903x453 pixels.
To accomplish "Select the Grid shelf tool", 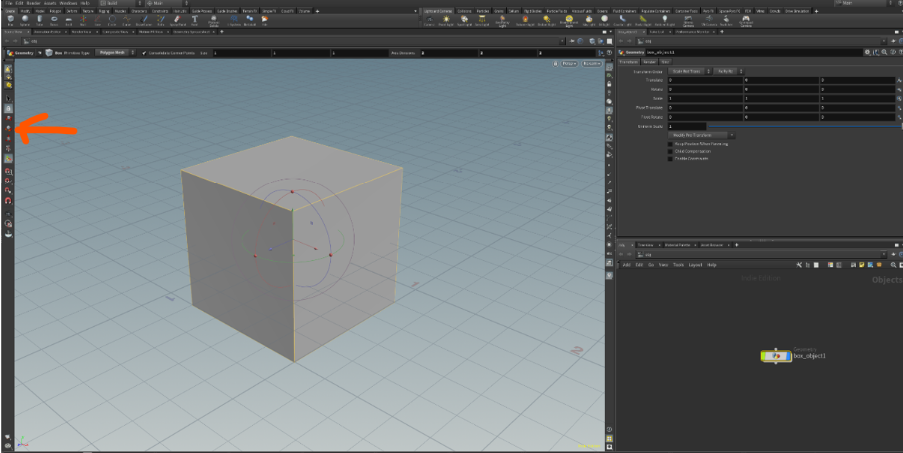I will [x=70, y=20].
